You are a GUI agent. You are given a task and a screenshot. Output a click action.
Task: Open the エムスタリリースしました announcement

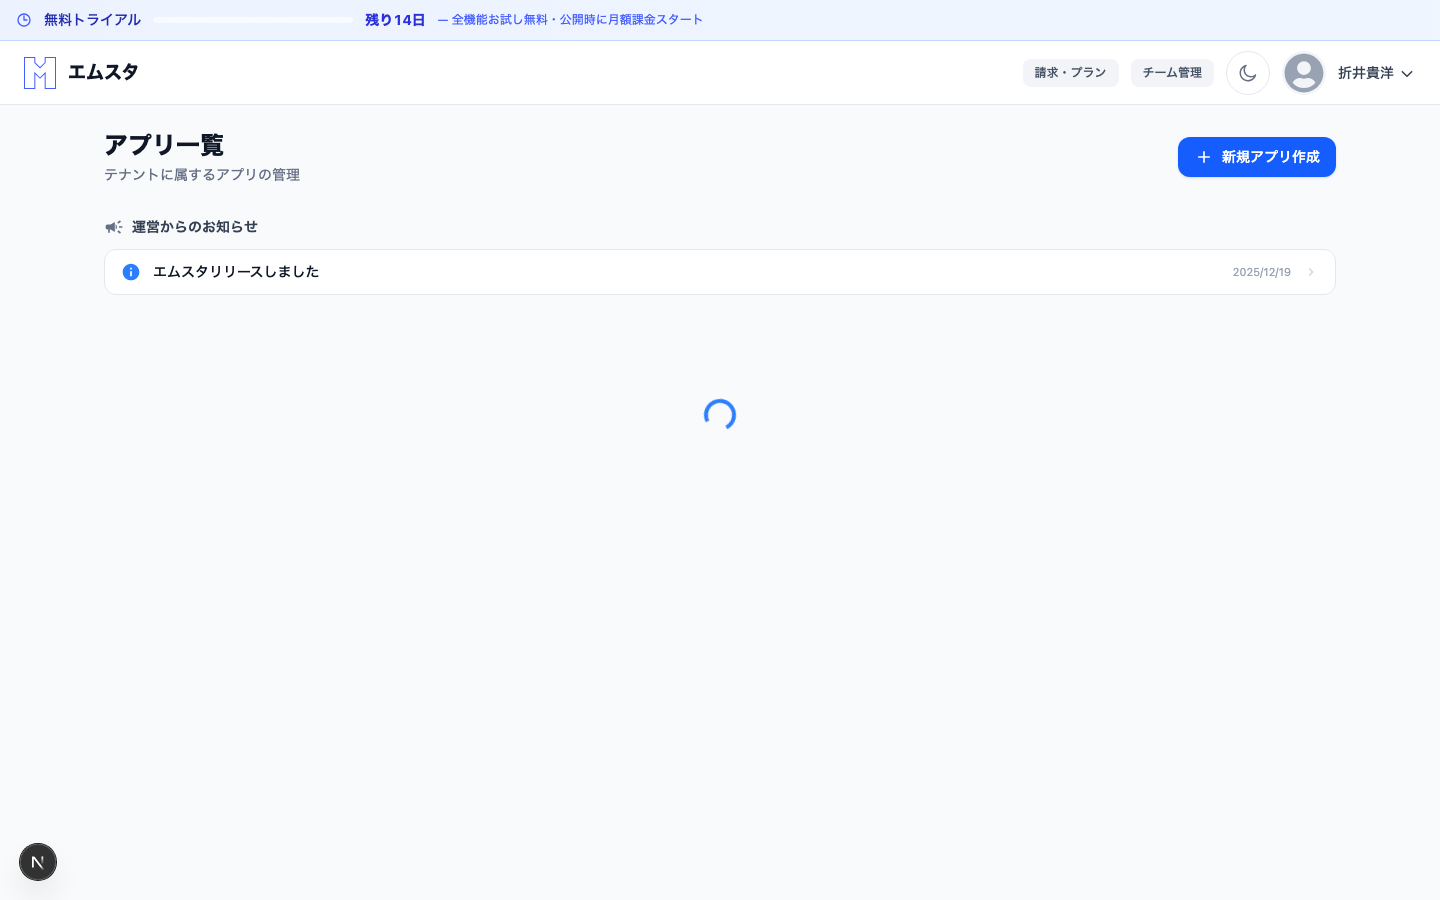[720, 272]
